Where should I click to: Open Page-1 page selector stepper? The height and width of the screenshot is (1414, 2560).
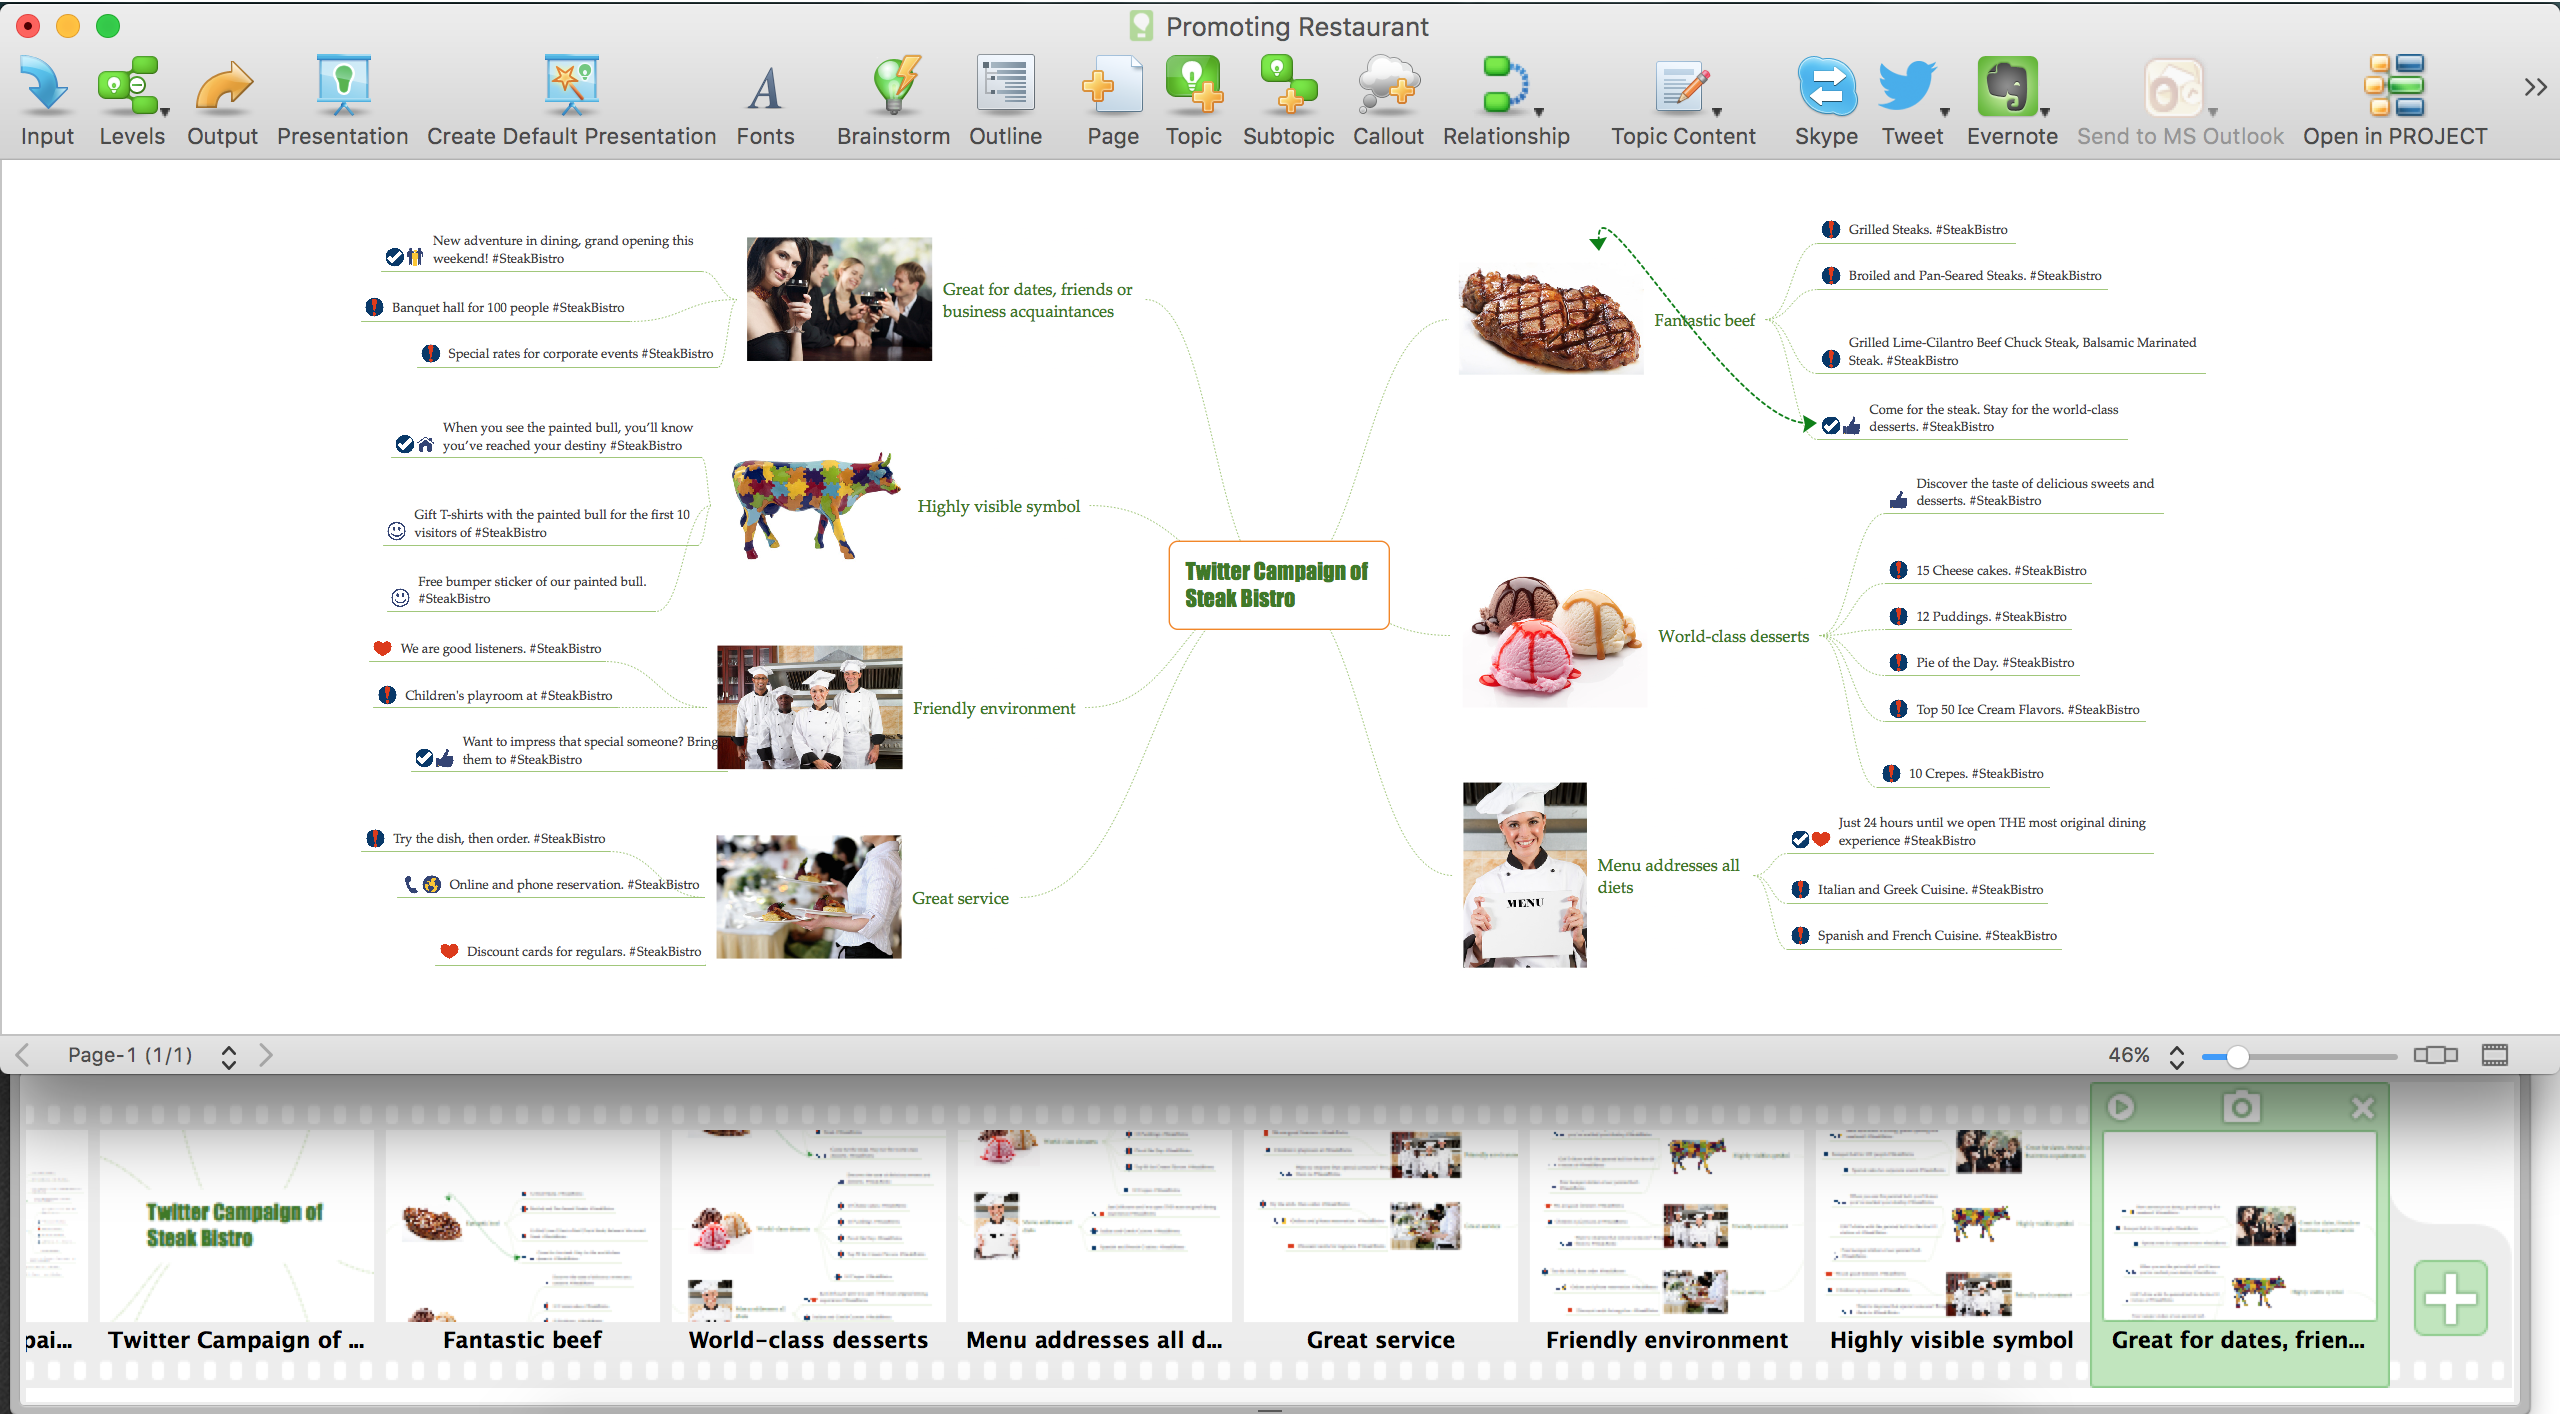point(229,1056)
